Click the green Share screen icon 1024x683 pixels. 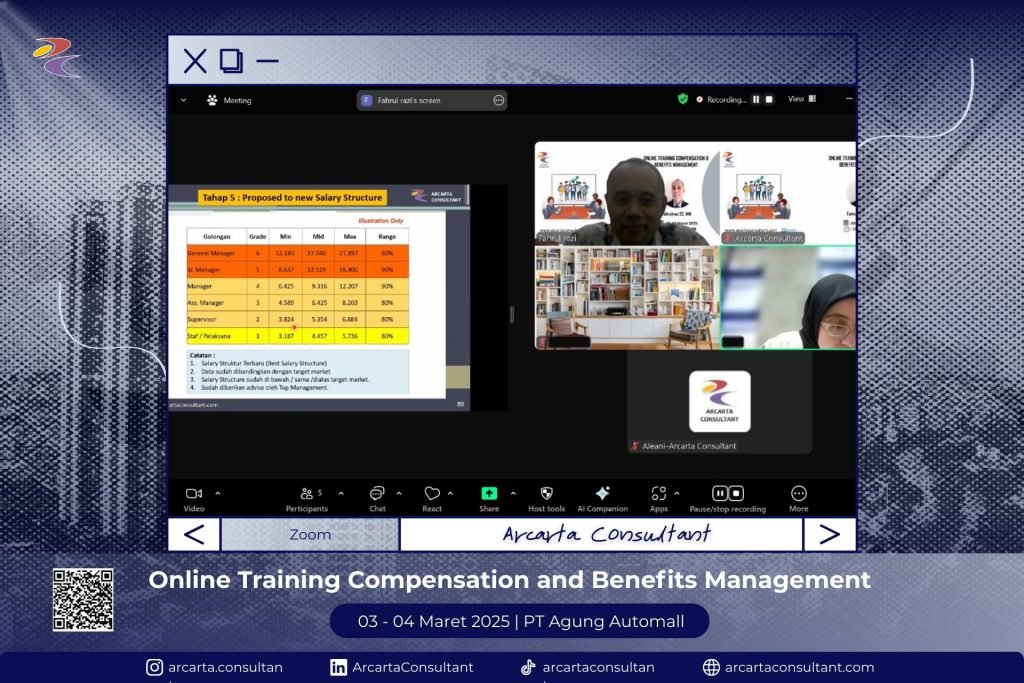489,494
